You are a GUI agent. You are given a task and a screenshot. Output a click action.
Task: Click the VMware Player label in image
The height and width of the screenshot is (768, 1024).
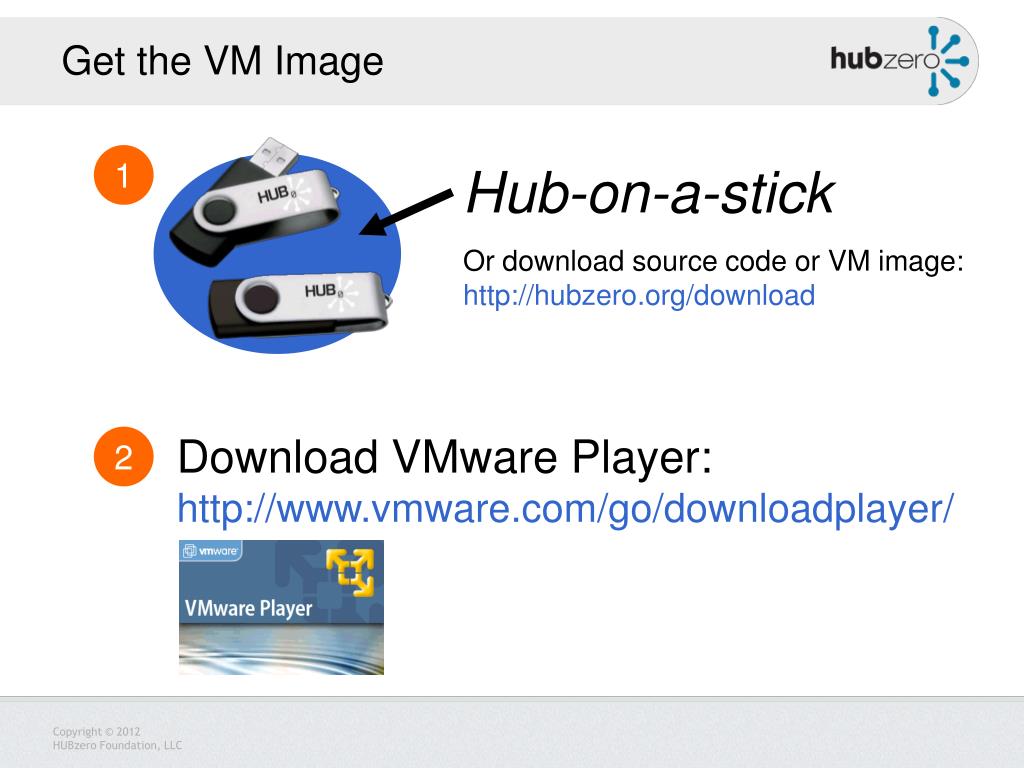[x=248, y=609]
